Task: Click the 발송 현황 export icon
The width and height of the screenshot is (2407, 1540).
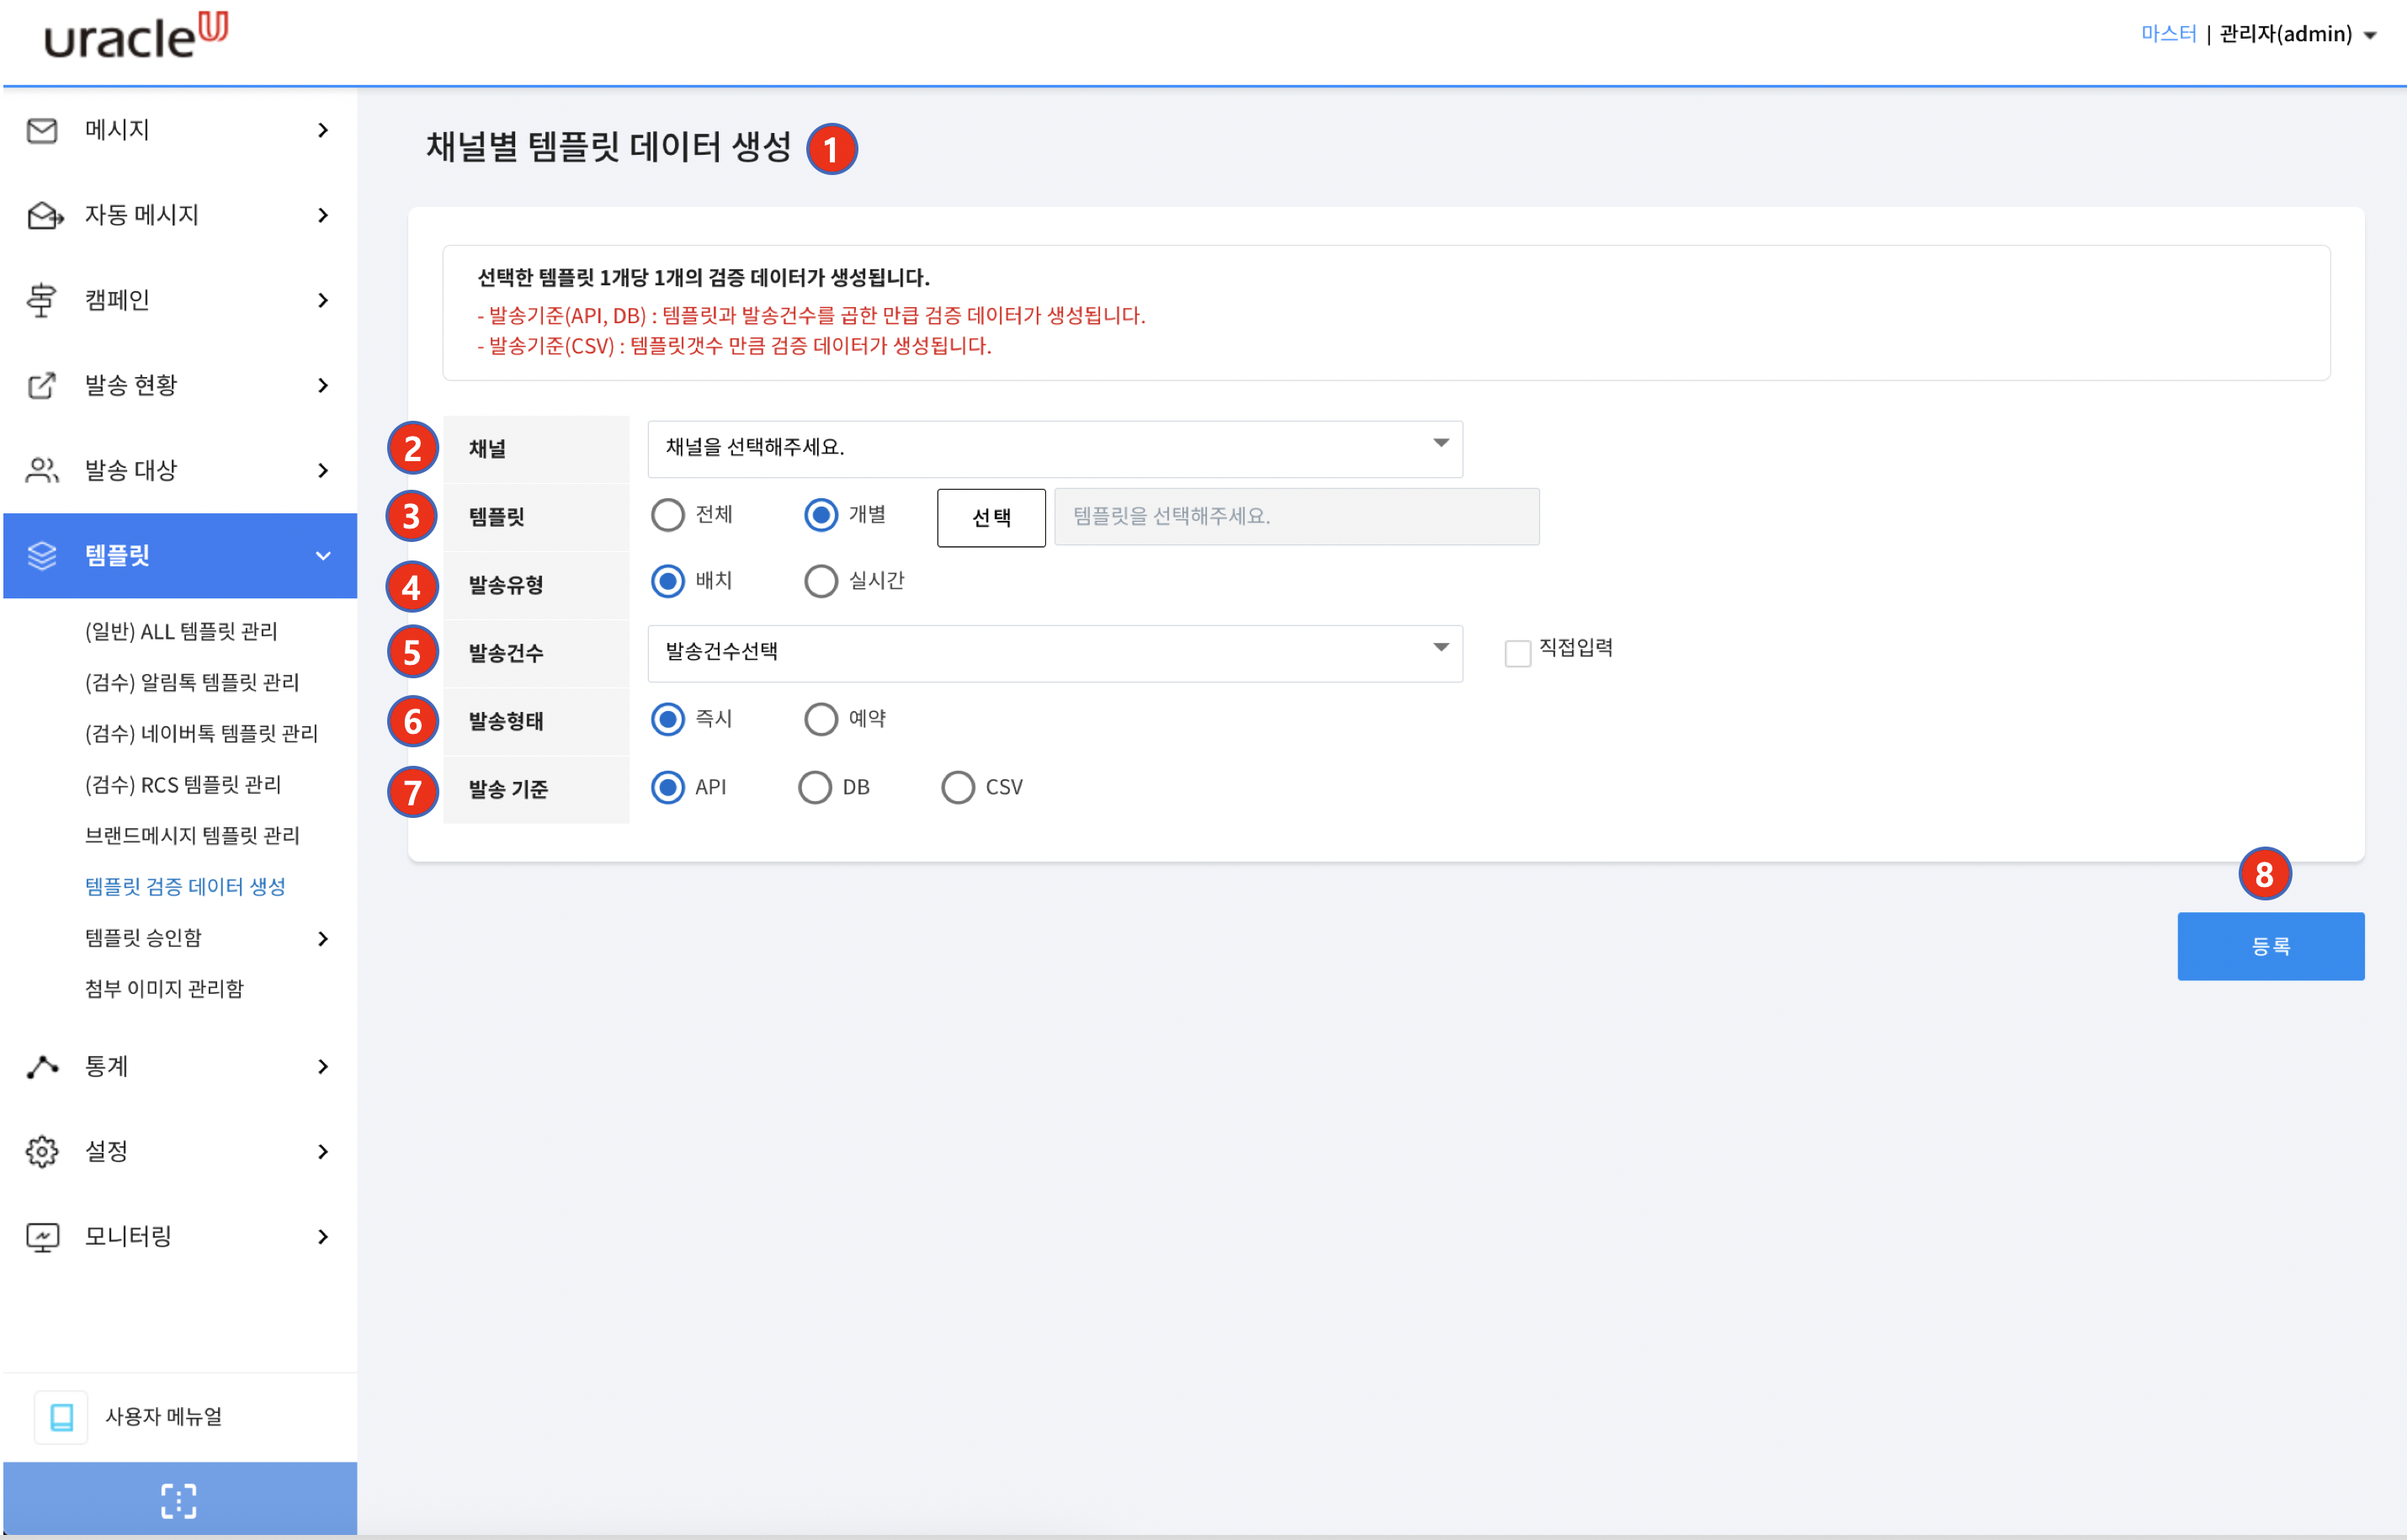Action: (42, 385)
